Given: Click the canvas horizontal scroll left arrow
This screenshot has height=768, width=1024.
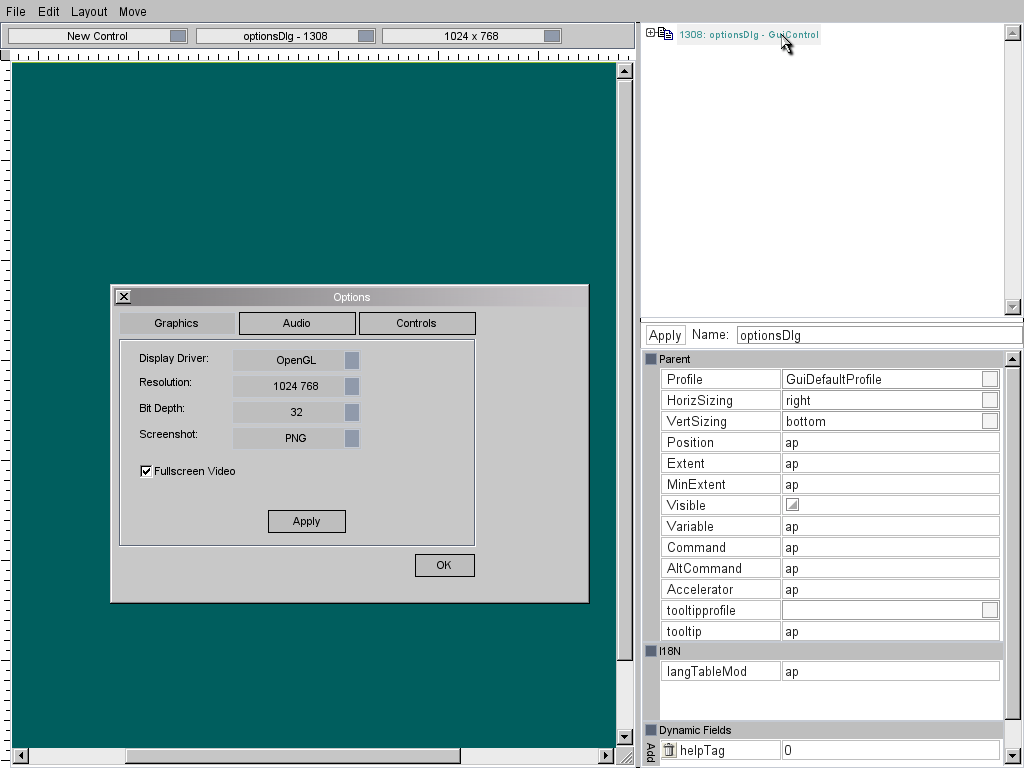Looking at the screenshot, I should [21, 755].
